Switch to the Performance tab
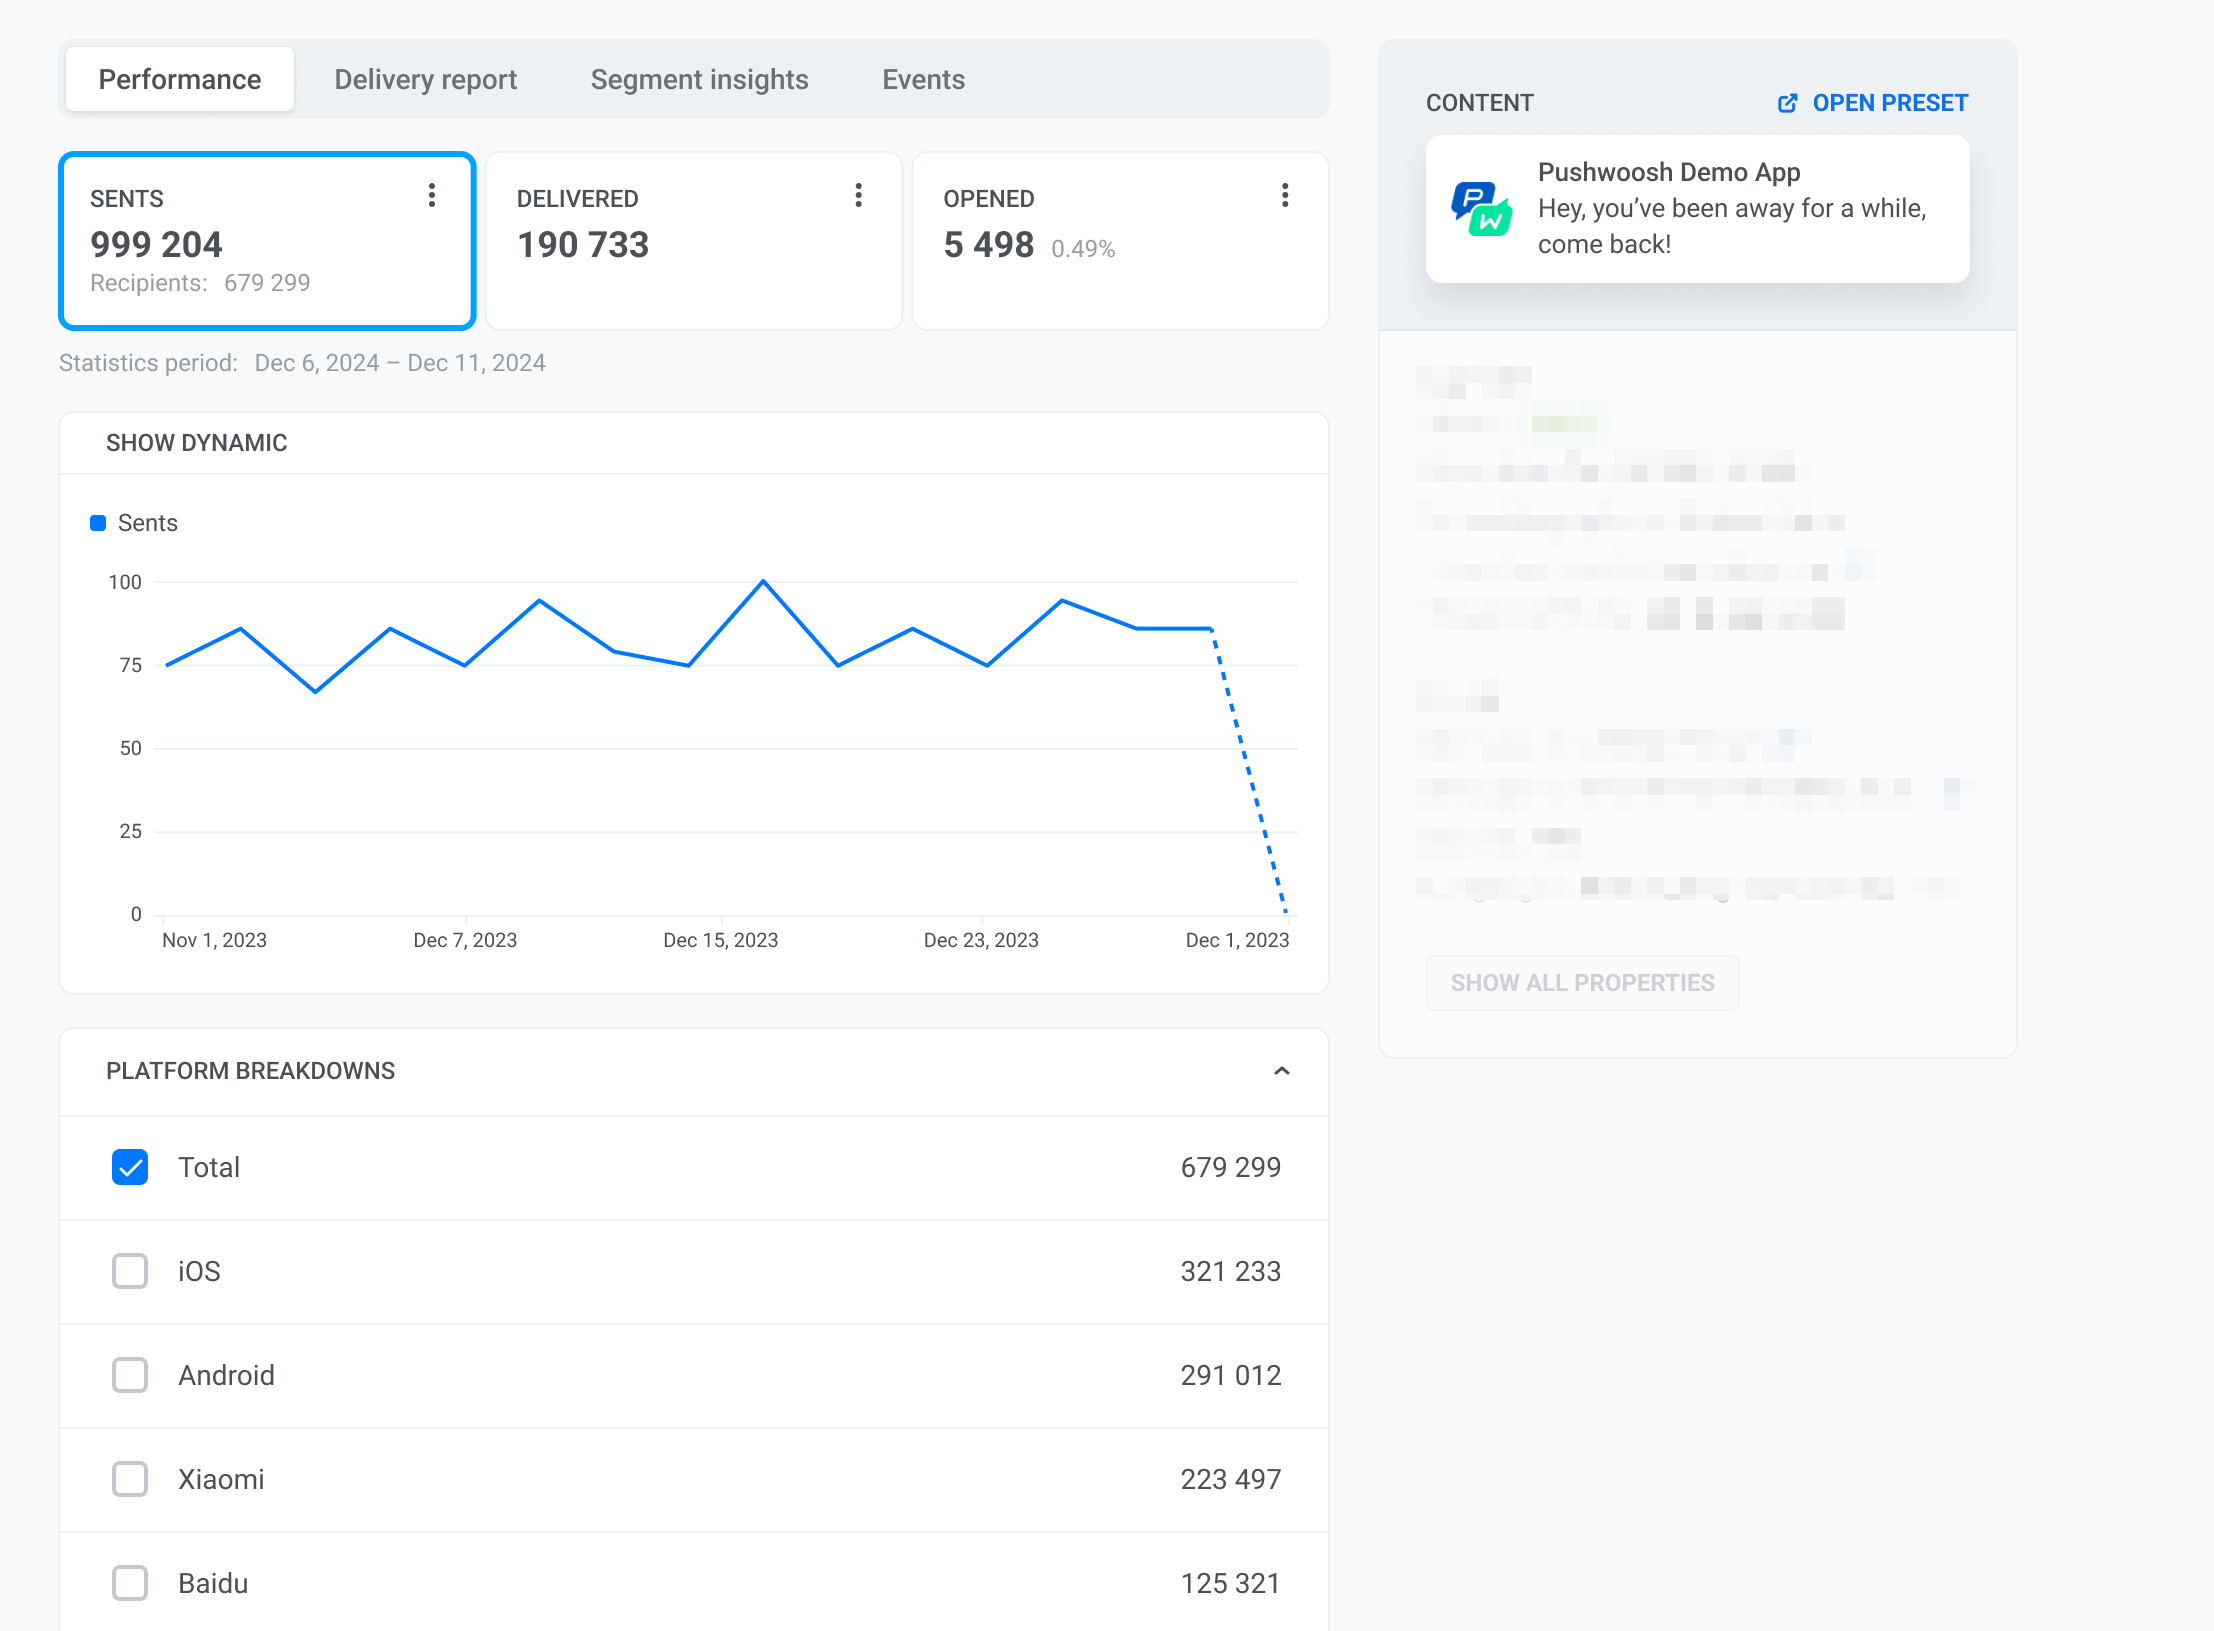Screen dimensions: 2214x1631 coord(180,79)
